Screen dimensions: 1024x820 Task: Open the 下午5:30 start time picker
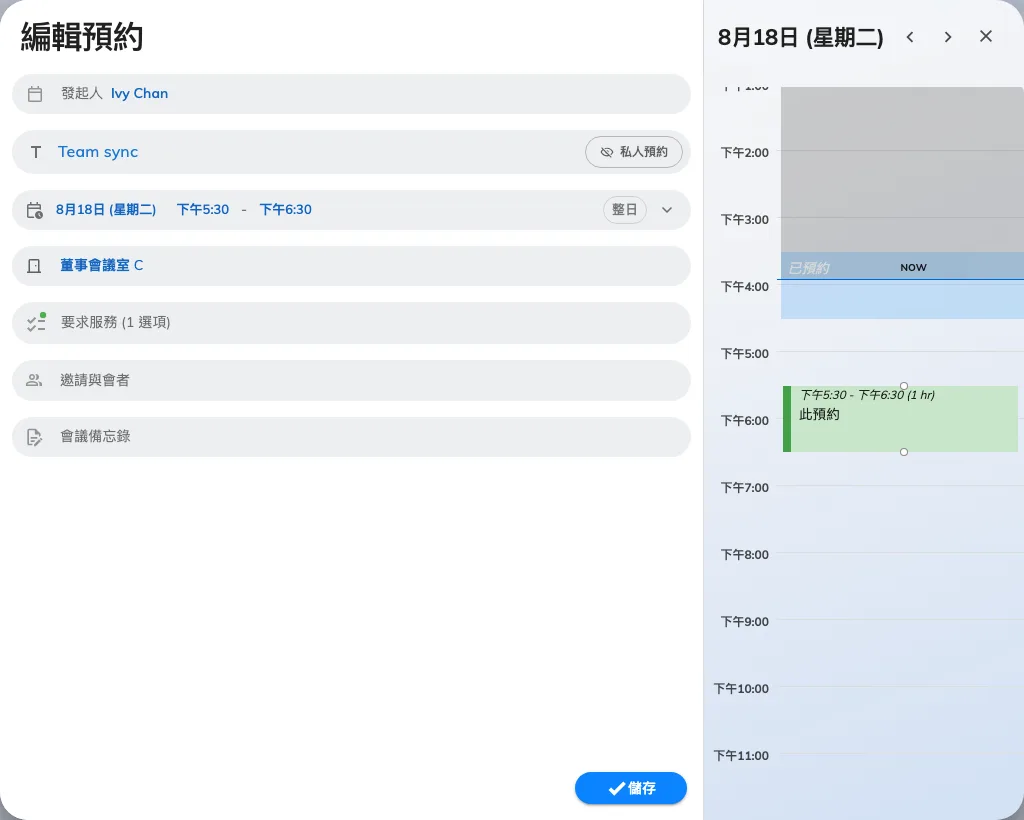pyautogui.click(x=203, y=210)
